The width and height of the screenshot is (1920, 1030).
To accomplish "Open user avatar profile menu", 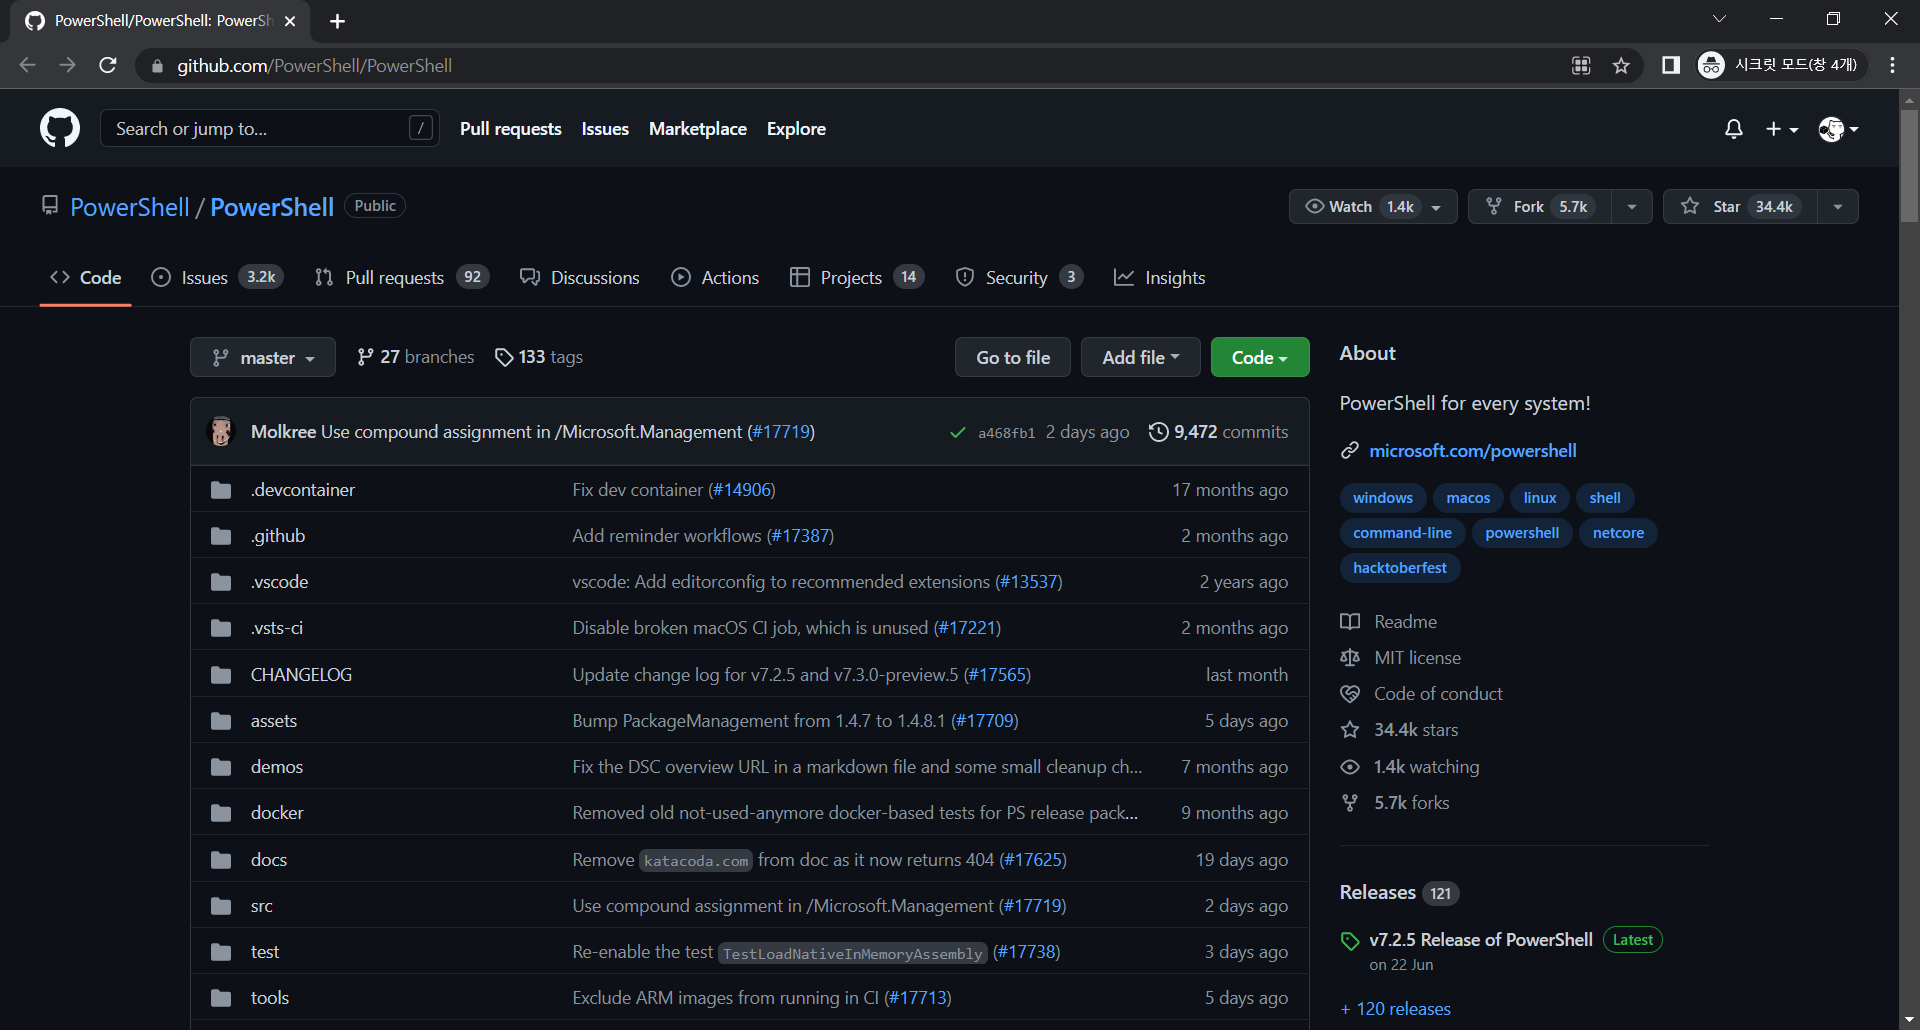I will pos(1838,129).
